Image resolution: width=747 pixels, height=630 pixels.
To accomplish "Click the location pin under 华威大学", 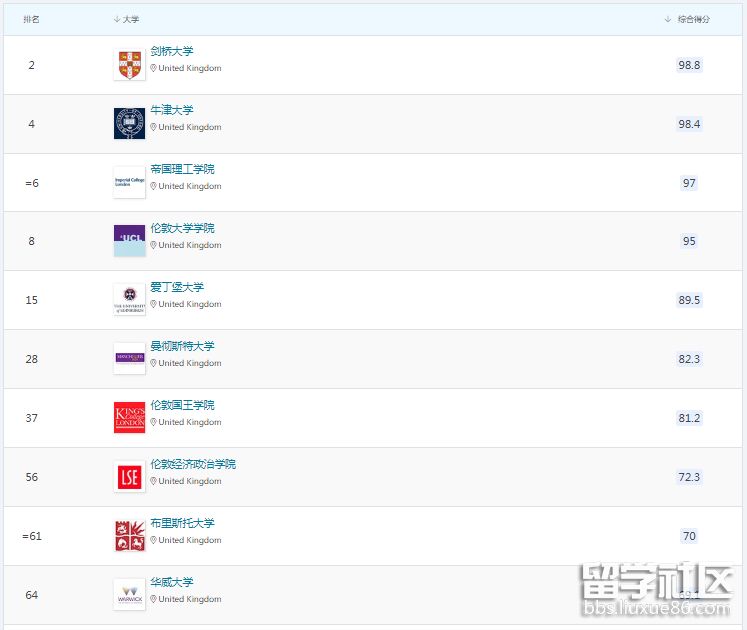I will 154,599.
